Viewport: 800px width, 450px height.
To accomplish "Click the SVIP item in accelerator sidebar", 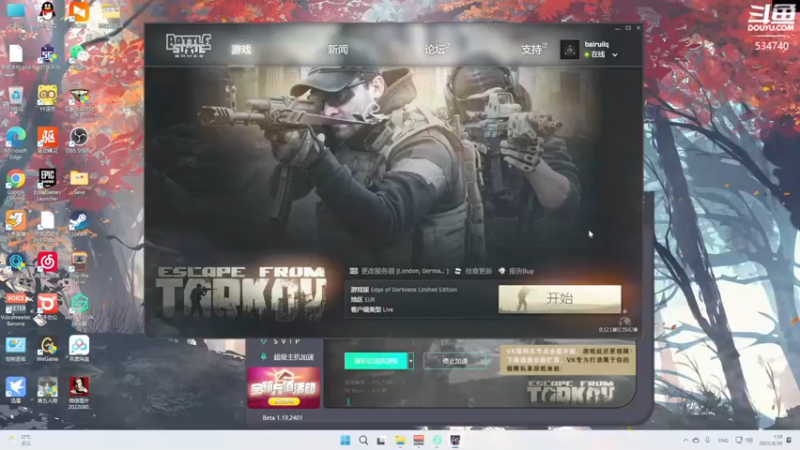I will pyautogui.click(x=281, y=341).
